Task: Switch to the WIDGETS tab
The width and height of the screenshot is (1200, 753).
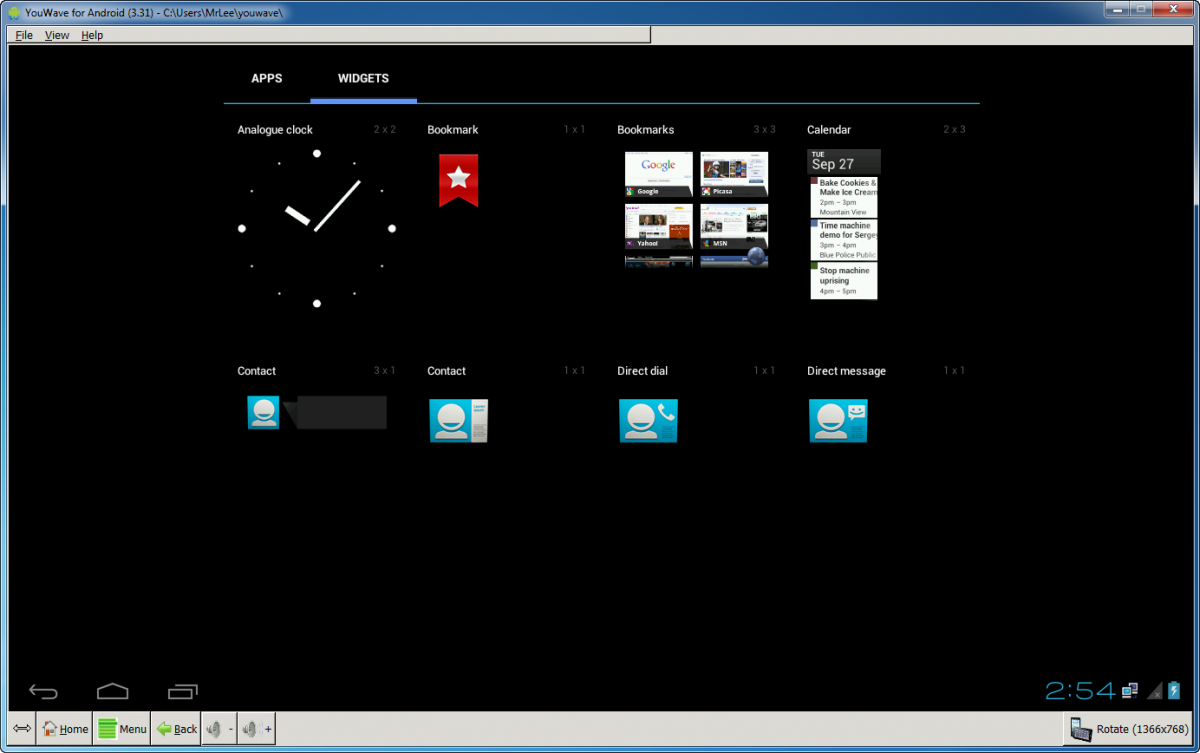Action: point(363,78)
